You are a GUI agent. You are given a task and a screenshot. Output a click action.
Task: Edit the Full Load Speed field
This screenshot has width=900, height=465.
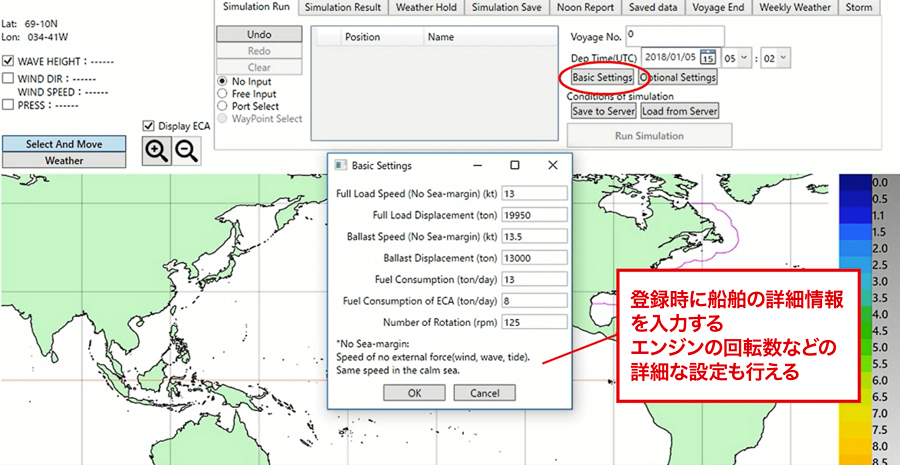[x=534, y=193]
